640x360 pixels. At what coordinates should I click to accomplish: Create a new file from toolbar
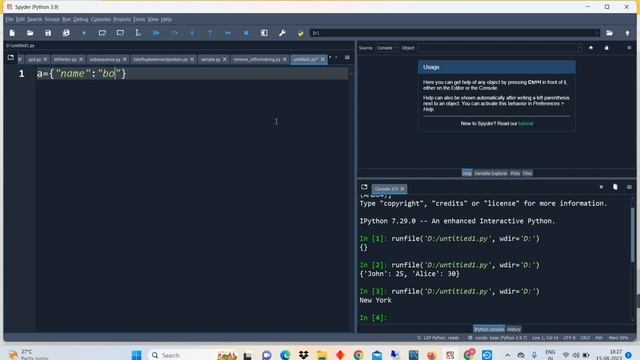pos(12,33)
